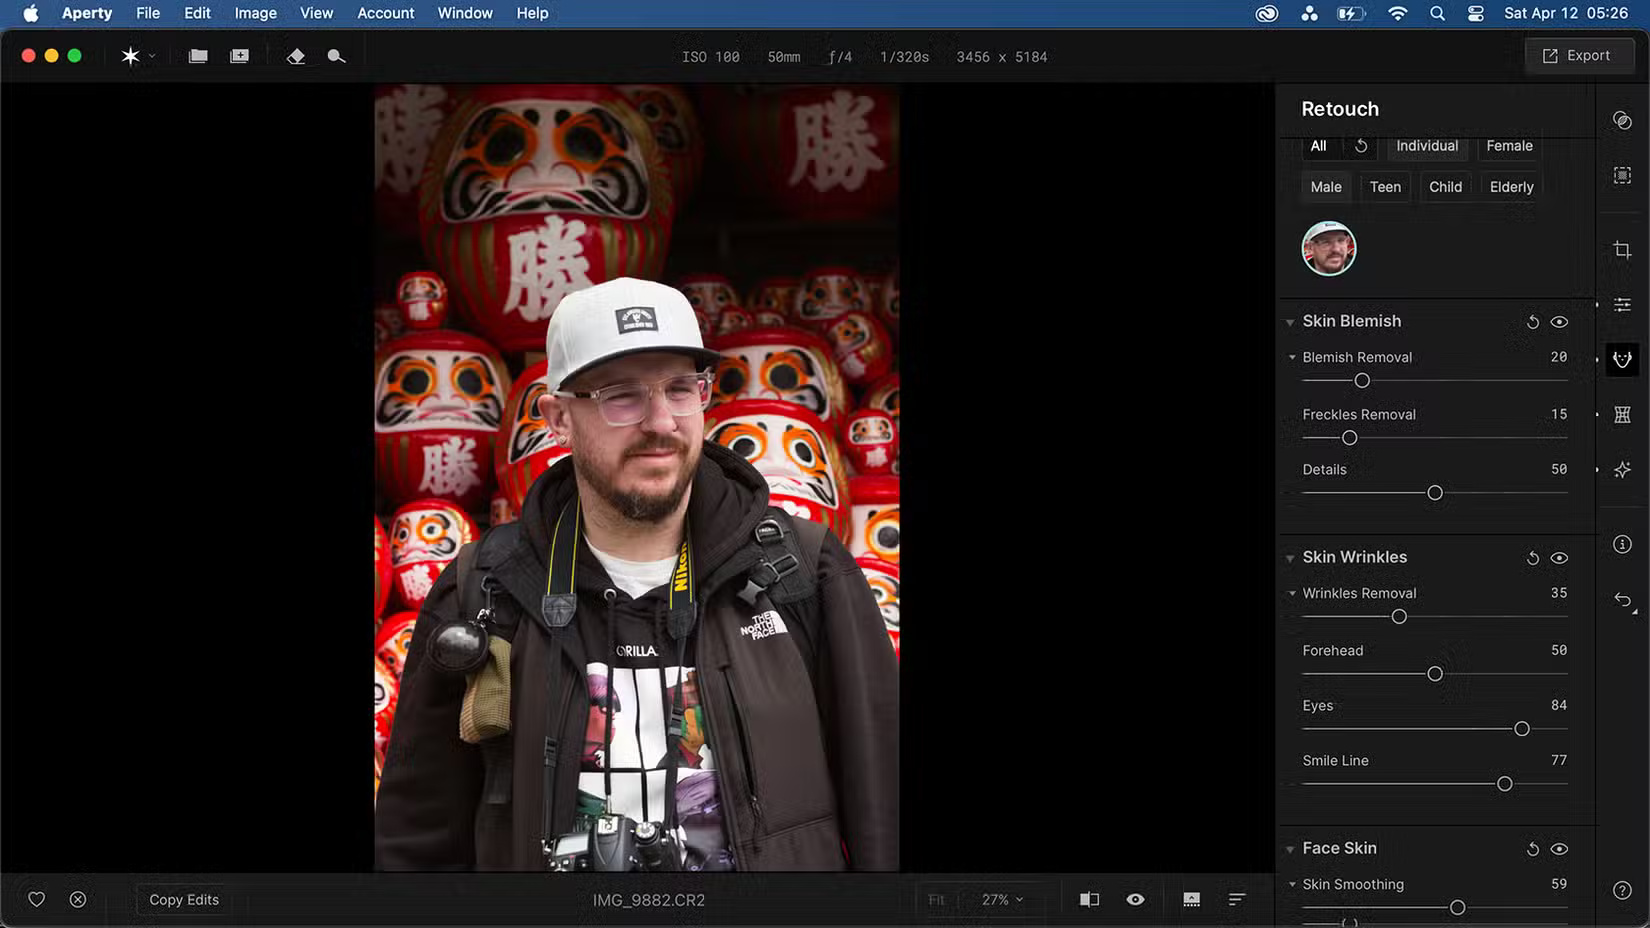
Task: Show the filmstrip panel at the bottom
Action: click(x=1191, y=899)
